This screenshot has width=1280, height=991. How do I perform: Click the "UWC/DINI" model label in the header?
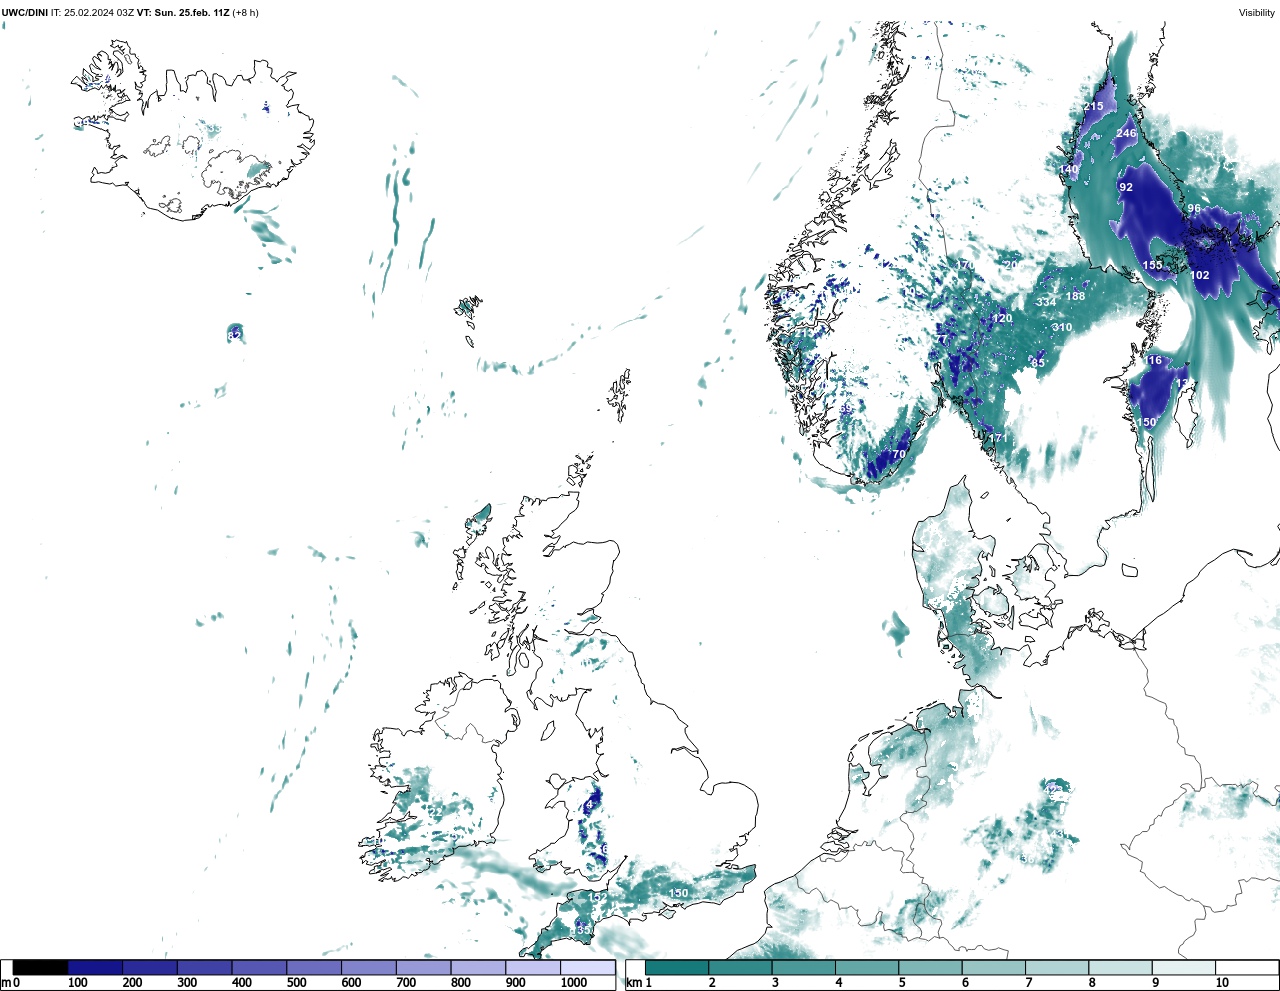coord(25,13)
